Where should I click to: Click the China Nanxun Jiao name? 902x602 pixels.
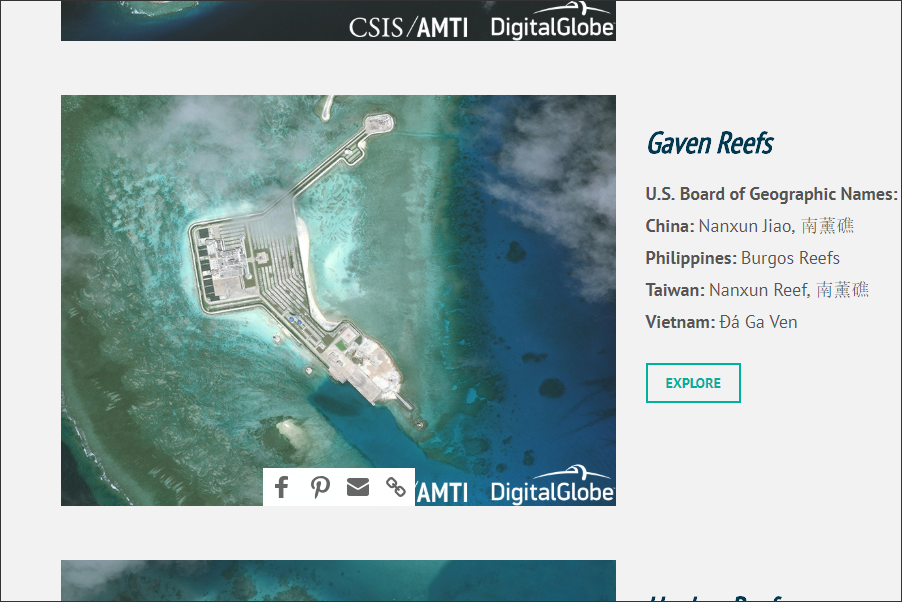[745, 226]
